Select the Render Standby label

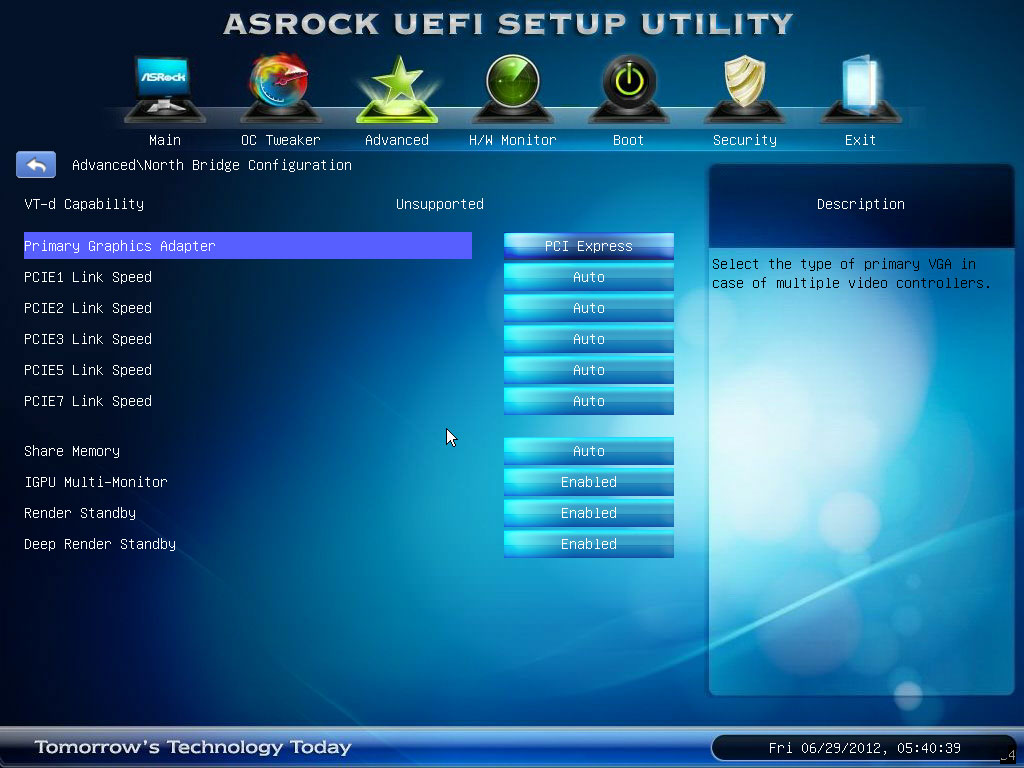tap(80, 513)
